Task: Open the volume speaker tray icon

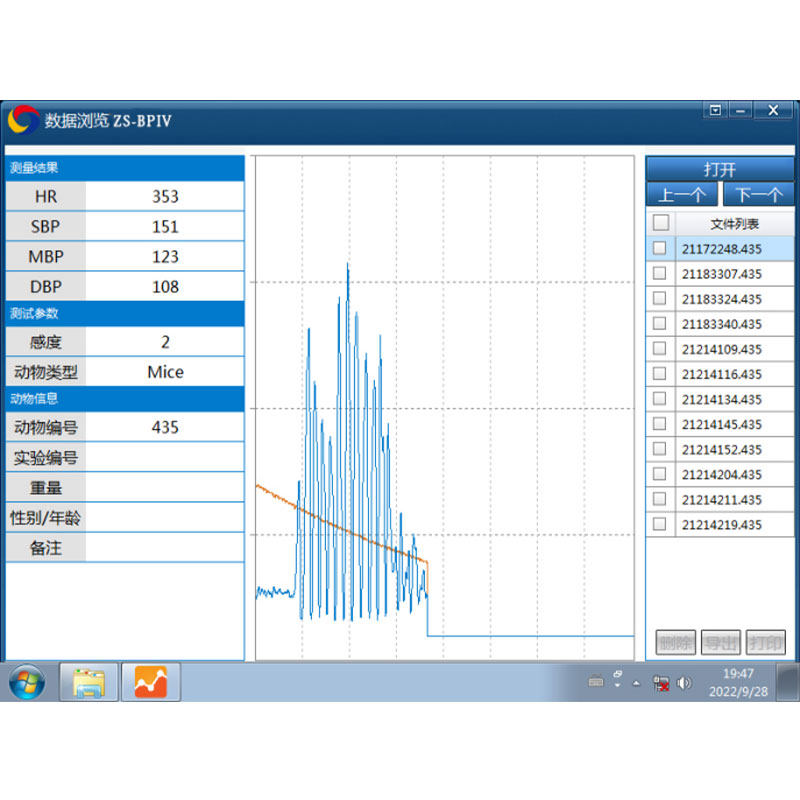Action: (684, 683)
